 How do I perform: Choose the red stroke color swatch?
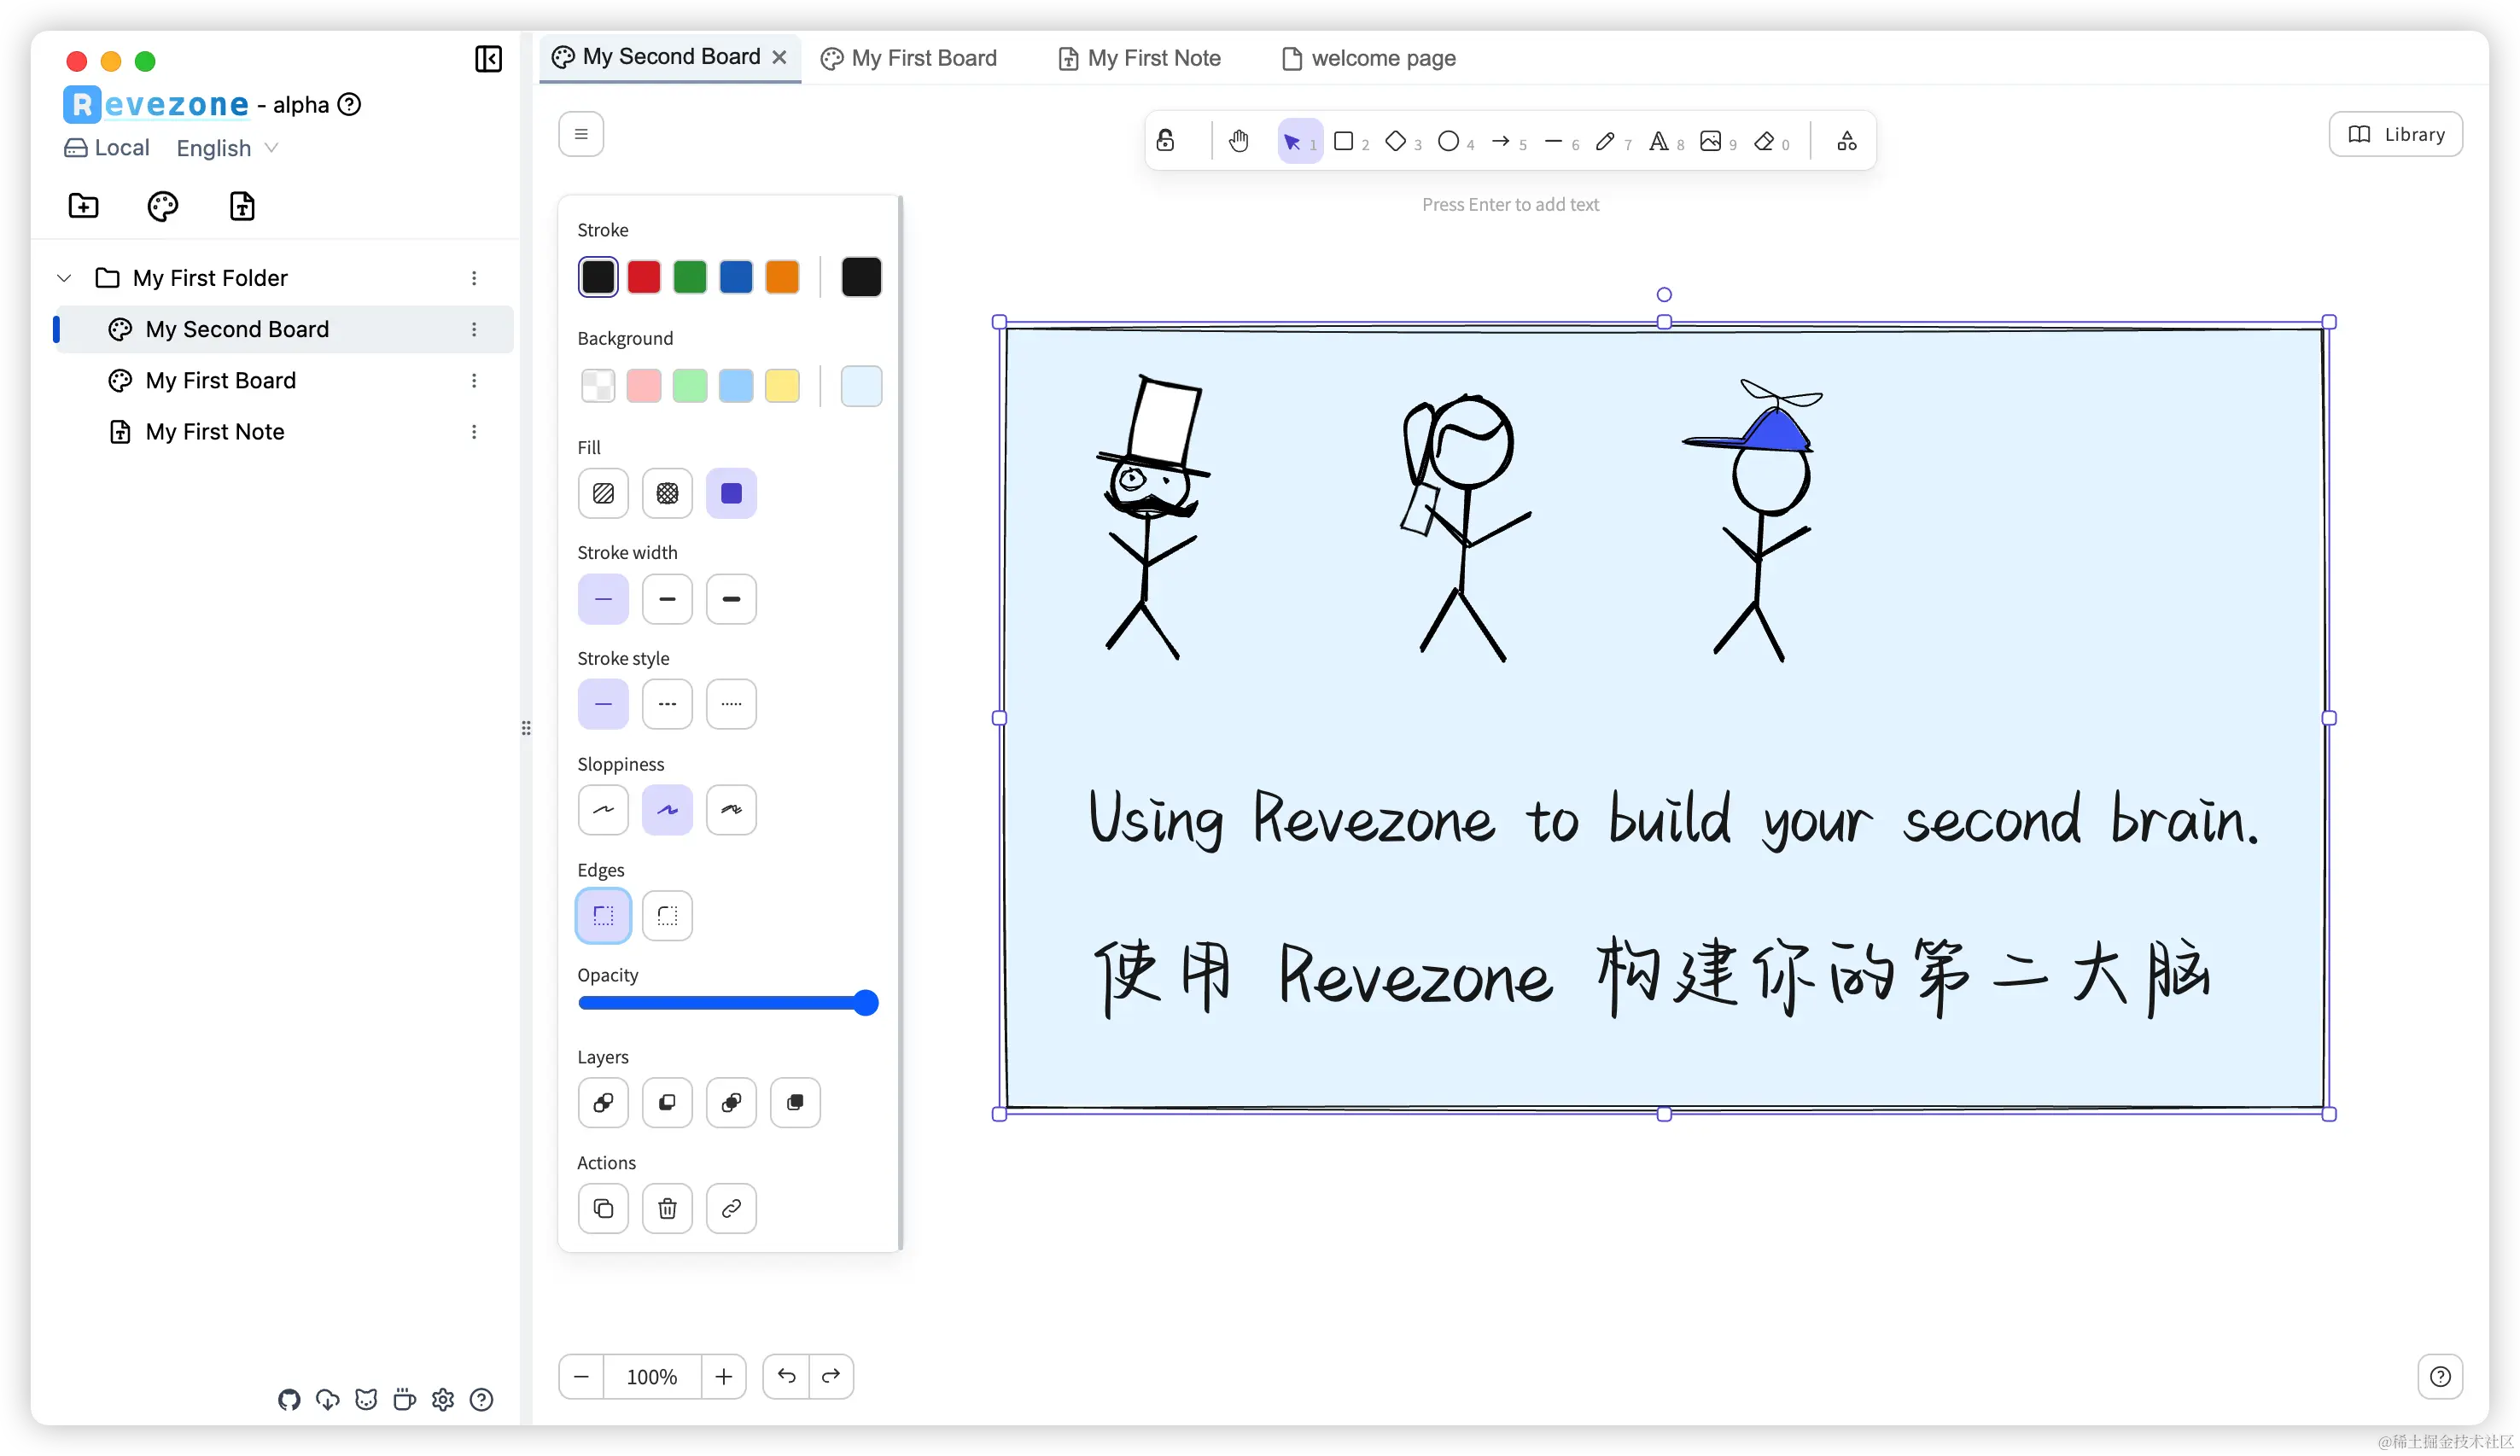point(644,276)
